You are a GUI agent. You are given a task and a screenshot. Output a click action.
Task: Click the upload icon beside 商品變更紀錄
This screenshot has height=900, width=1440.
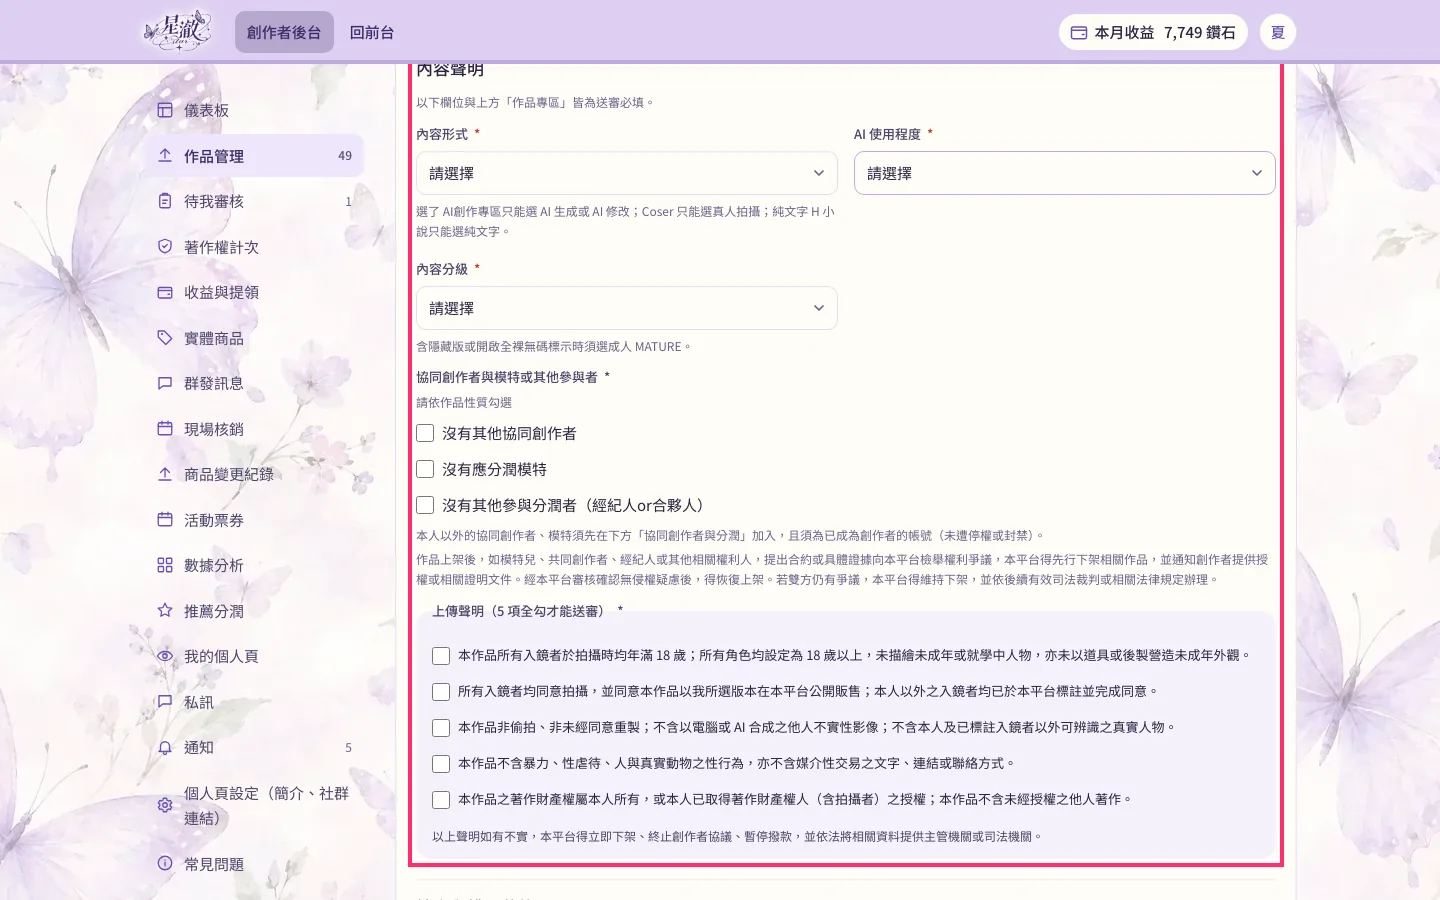165,474
